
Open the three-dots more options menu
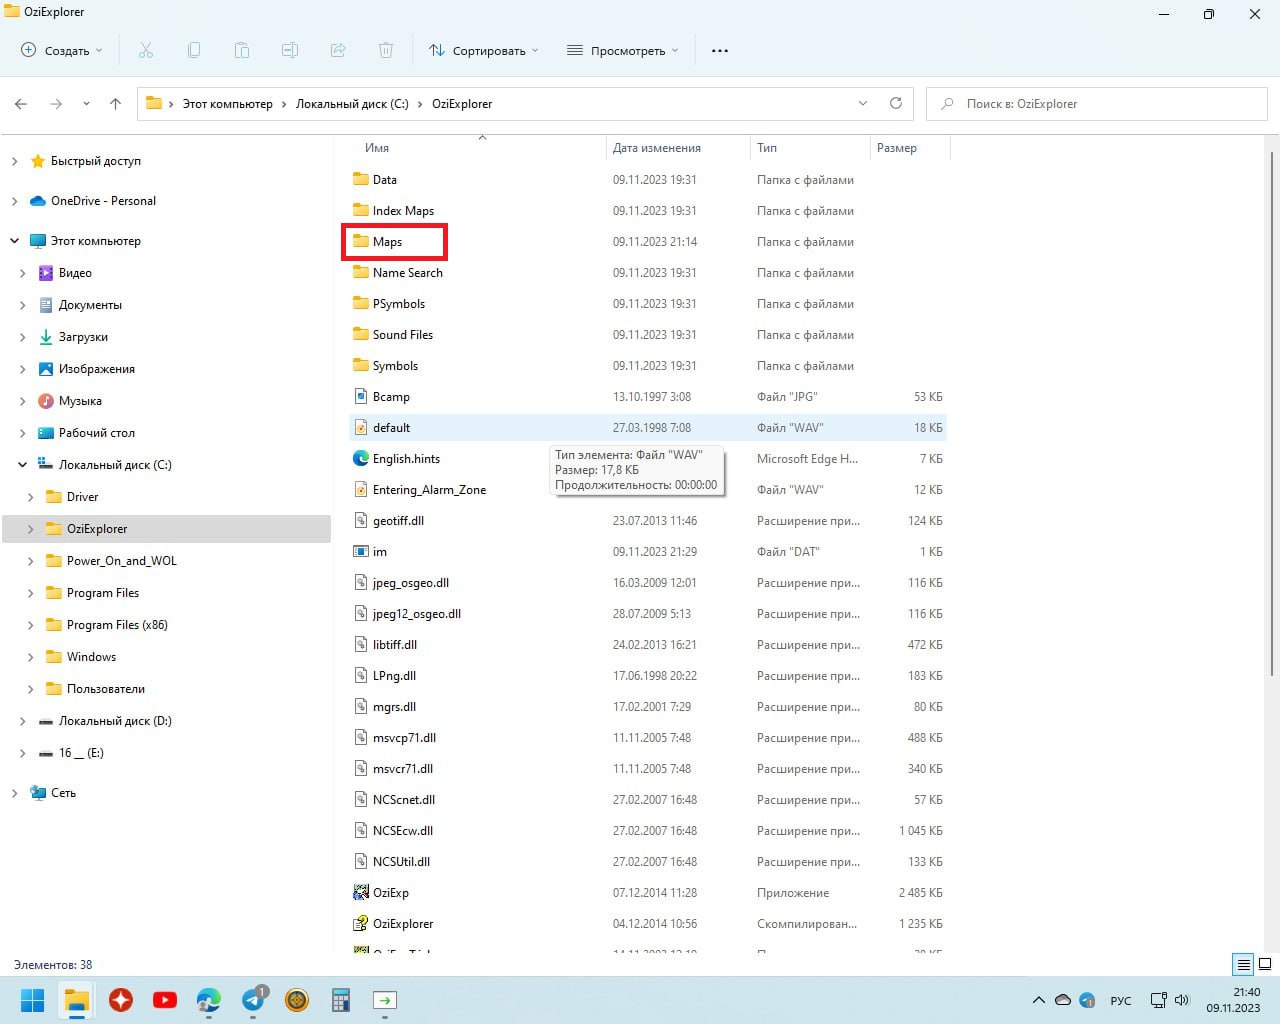coord(720,50)
